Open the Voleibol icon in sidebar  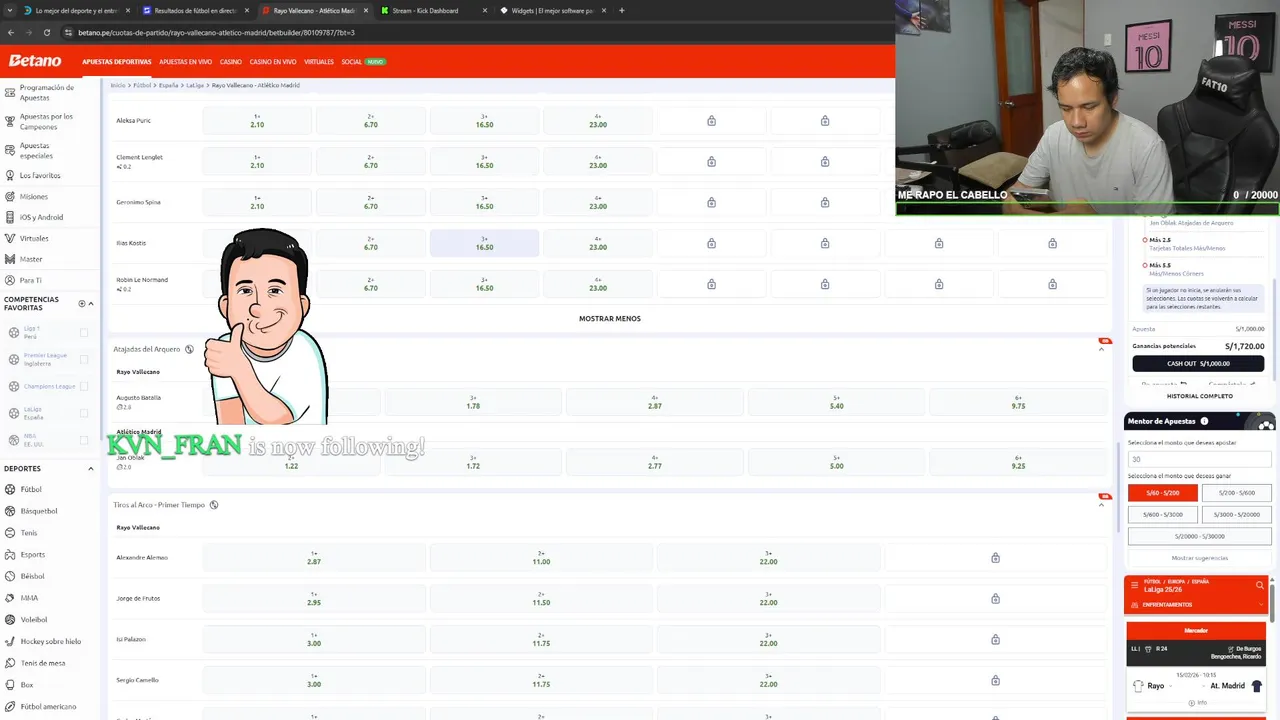tap(10, 619)
